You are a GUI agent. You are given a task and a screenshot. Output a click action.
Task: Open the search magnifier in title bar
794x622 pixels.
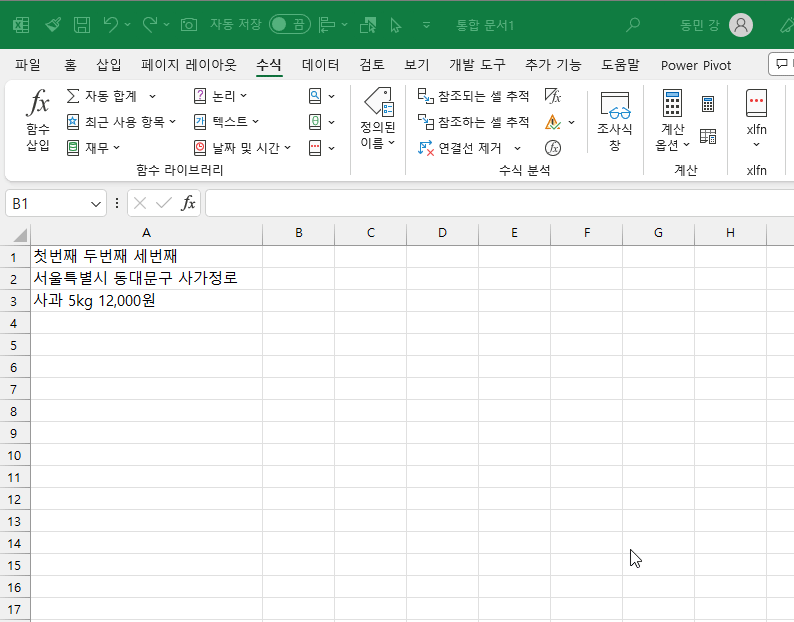(x=633, y=25)
